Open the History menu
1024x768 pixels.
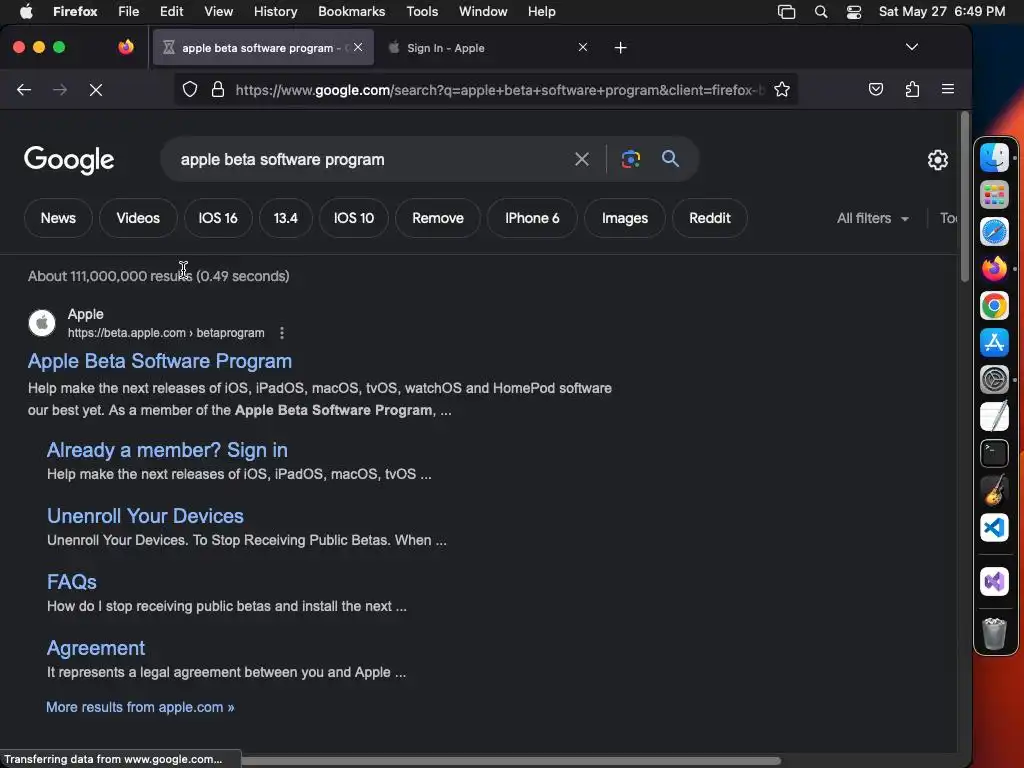(275, 12)
